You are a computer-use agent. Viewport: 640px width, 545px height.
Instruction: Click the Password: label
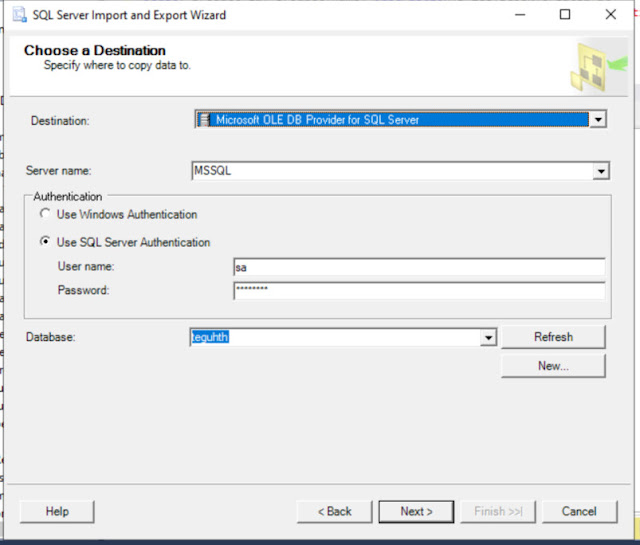(x=83, y=290)
